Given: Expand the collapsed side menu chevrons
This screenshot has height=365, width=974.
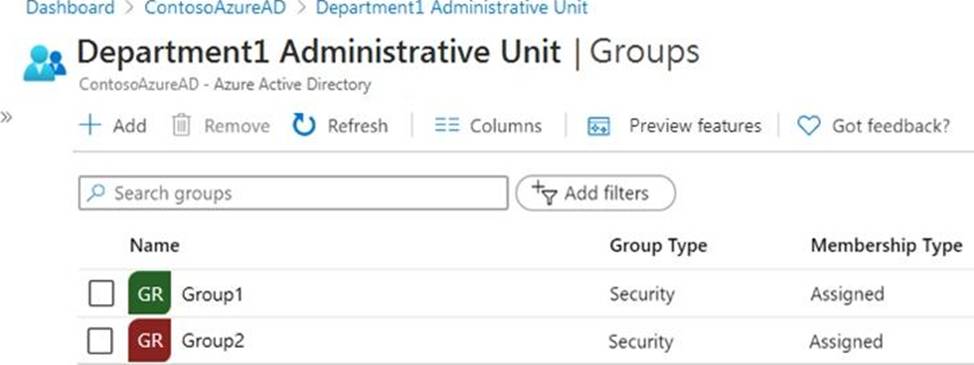Looking at the screenshot, I should 6,118.
